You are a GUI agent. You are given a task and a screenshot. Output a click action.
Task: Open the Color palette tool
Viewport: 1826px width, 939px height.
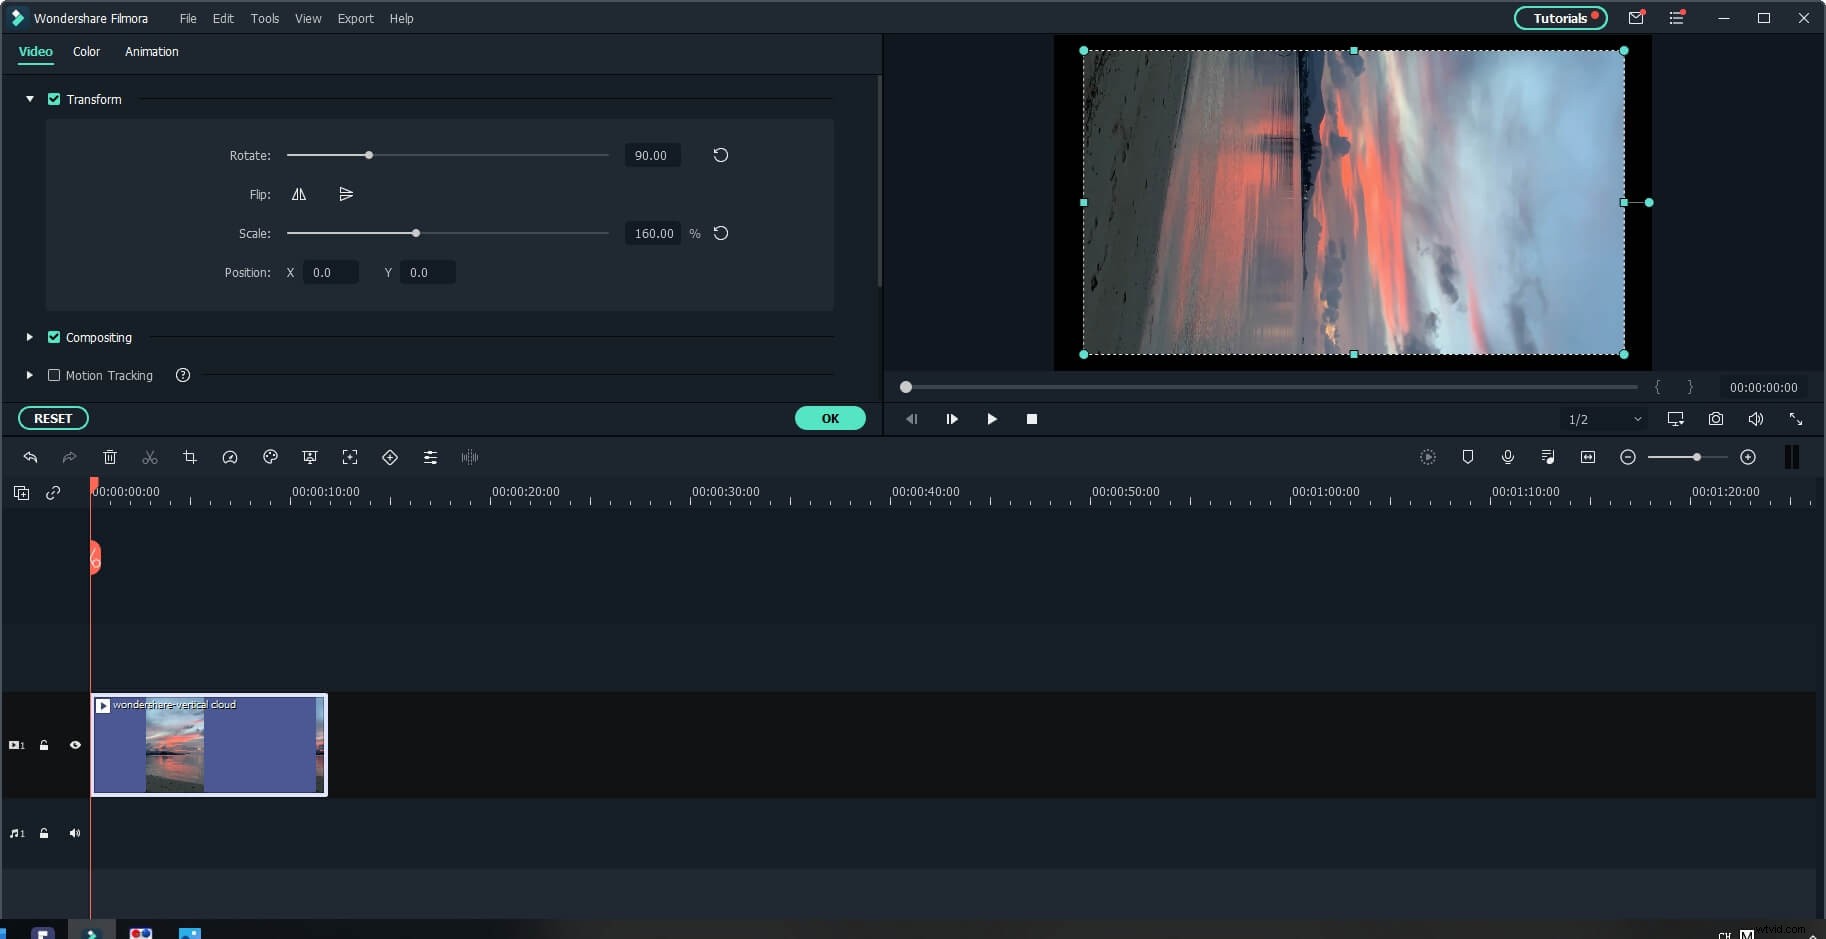click(x=270, y=457)
